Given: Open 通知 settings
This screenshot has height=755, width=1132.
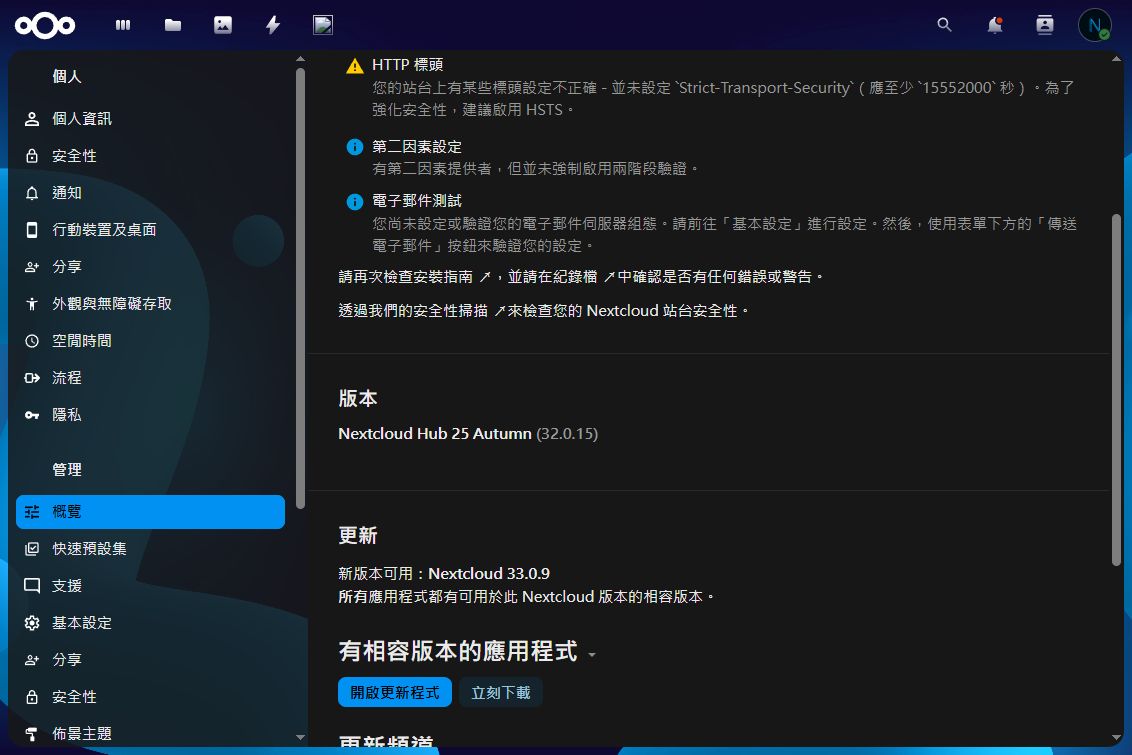Looking at the screenshot, I should click(150, 193).
